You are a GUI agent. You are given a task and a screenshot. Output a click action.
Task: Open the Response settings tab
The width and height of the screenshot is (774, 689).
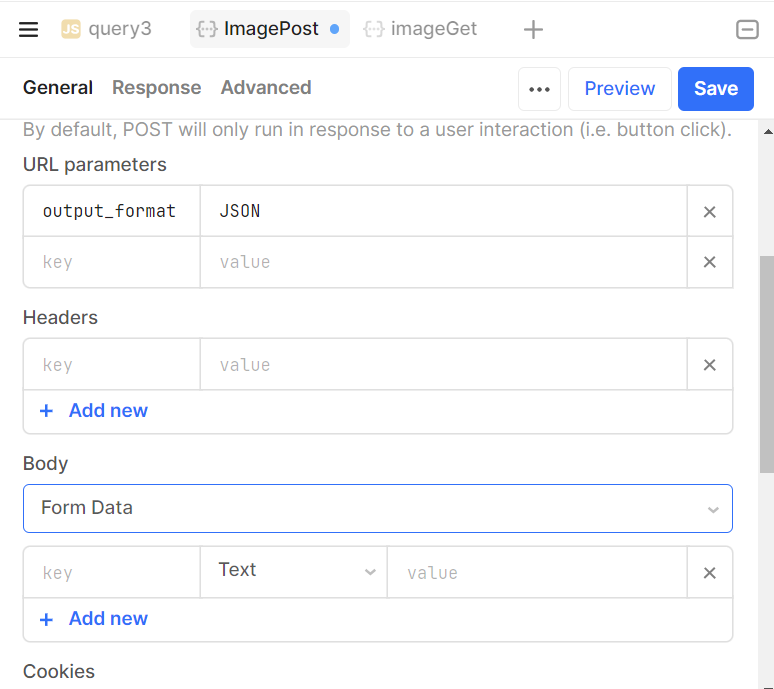(156, 88)
